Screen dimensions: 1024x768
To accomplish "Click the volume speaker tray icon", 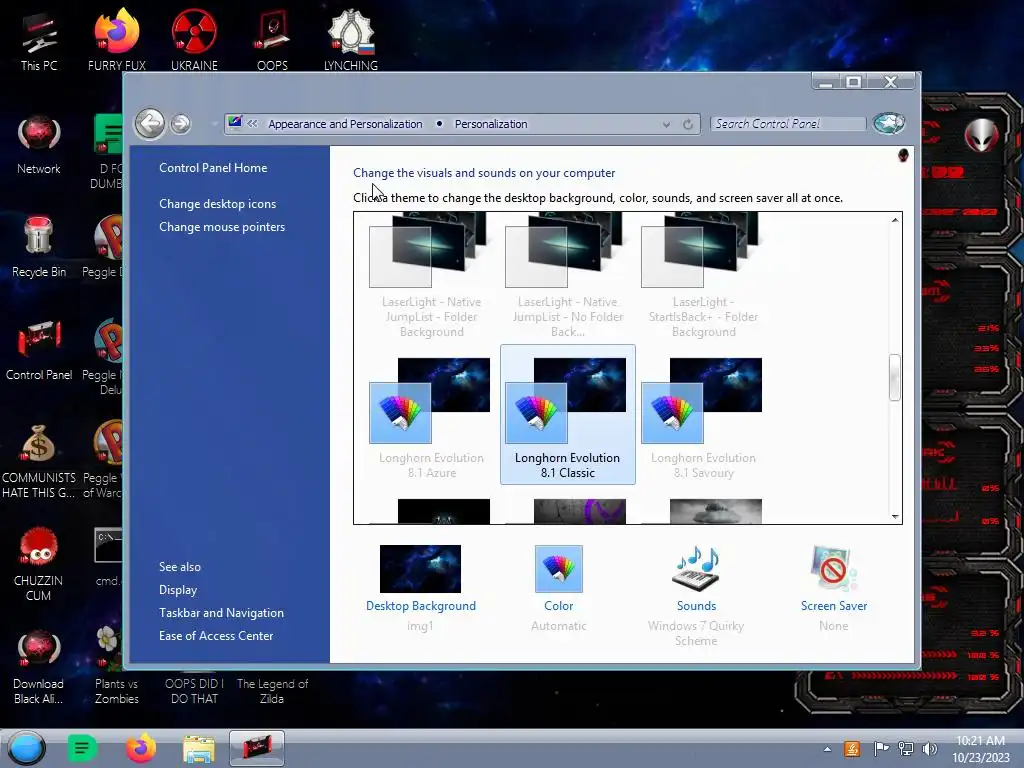I will coord(929,749).
